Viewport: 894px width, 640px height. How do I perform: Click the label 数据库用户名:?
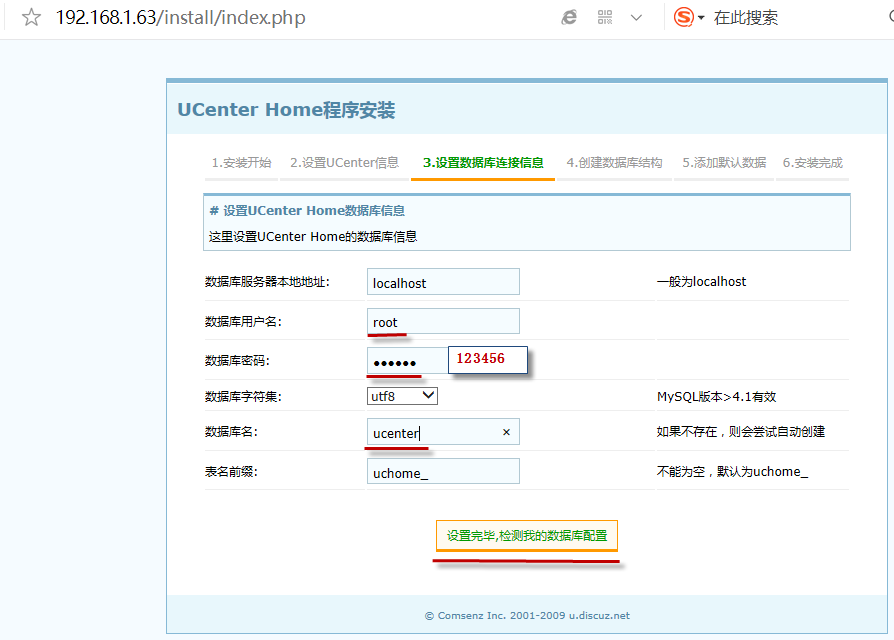coord(243,322)
